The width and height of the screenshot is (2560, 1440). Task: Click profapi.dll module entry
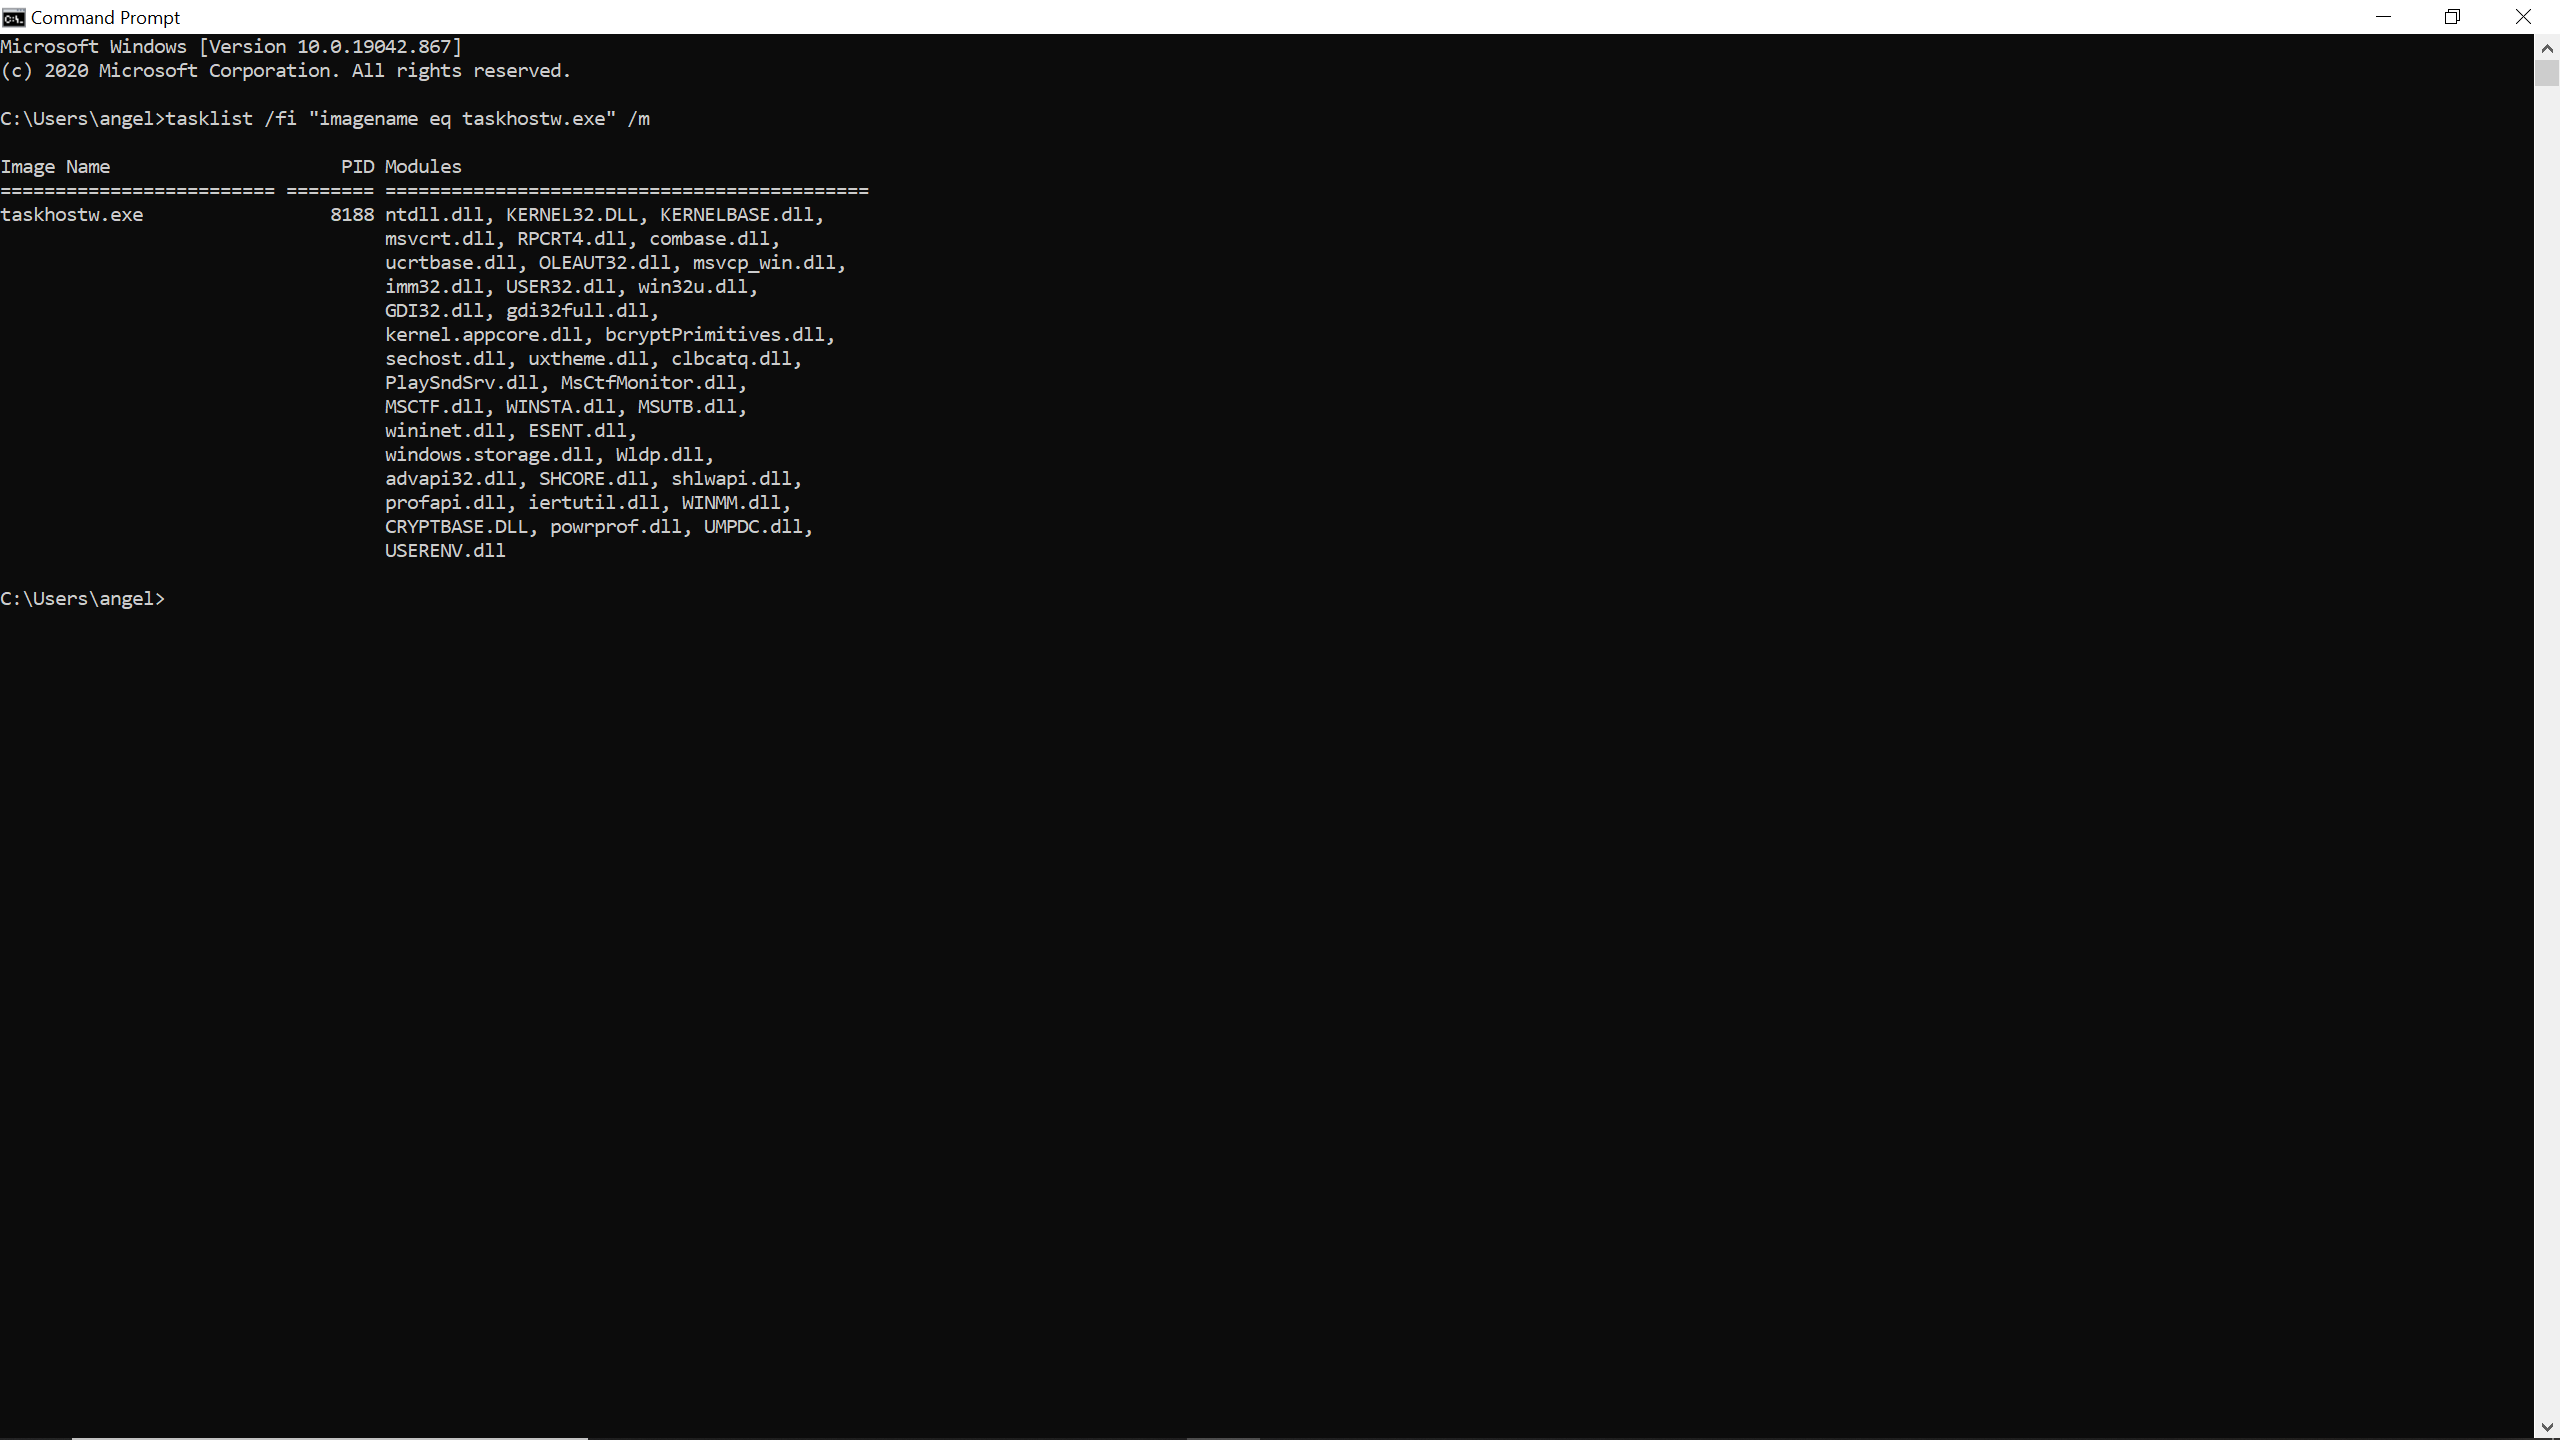click(445, 503)
